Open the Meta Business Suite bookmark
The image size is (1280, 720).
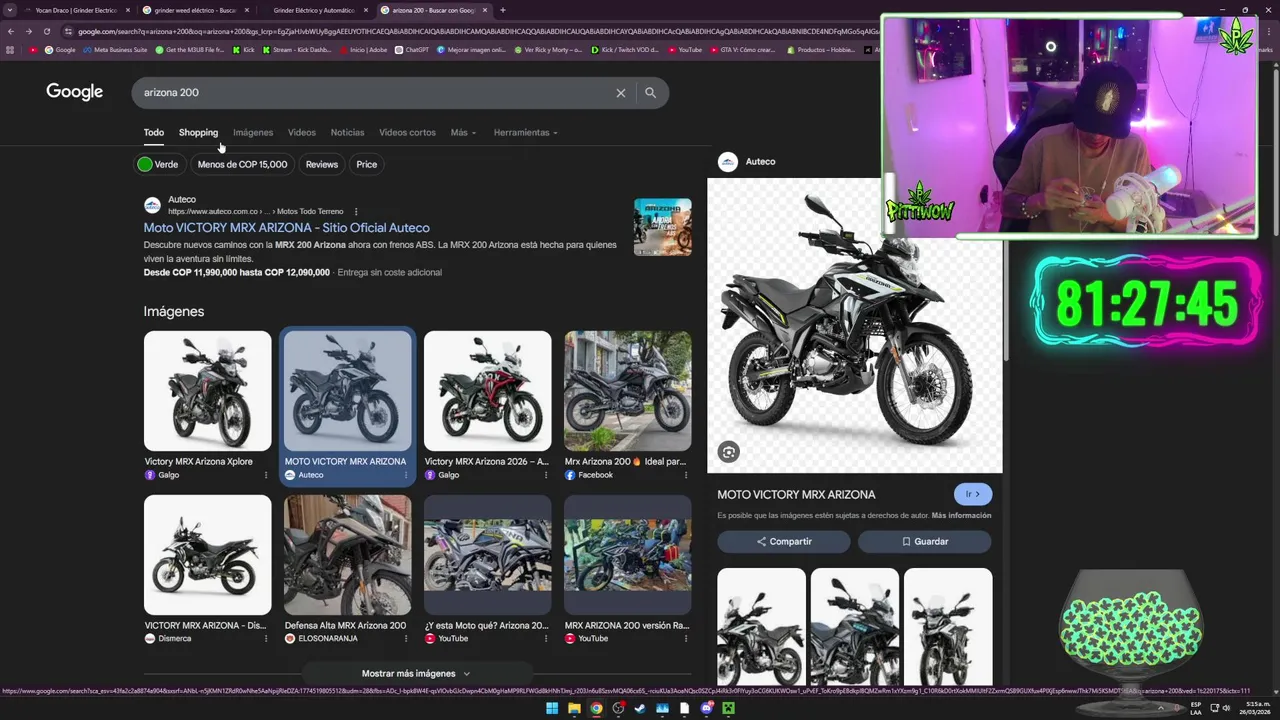pyautogui.click(x=115, y=50)
